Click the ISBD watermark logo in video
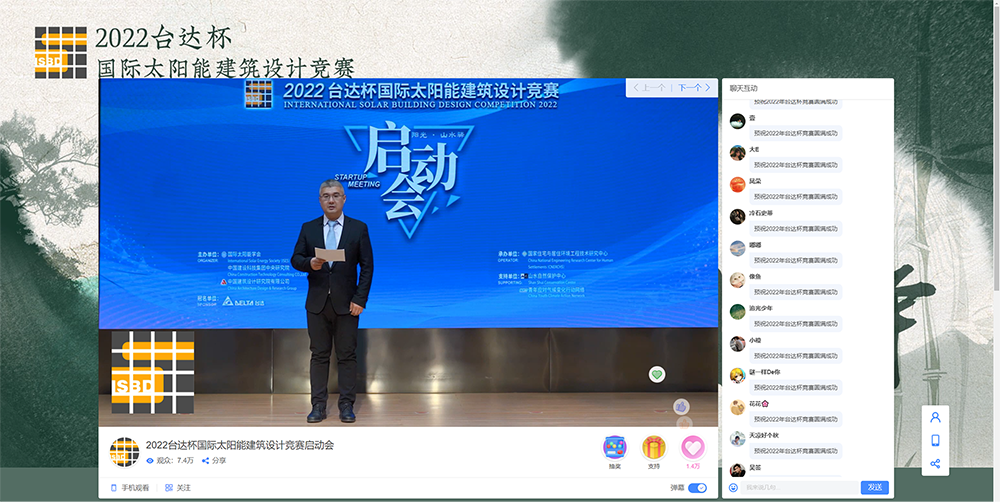The height and width of the screenshot is (502, 1000). point(152,372)
